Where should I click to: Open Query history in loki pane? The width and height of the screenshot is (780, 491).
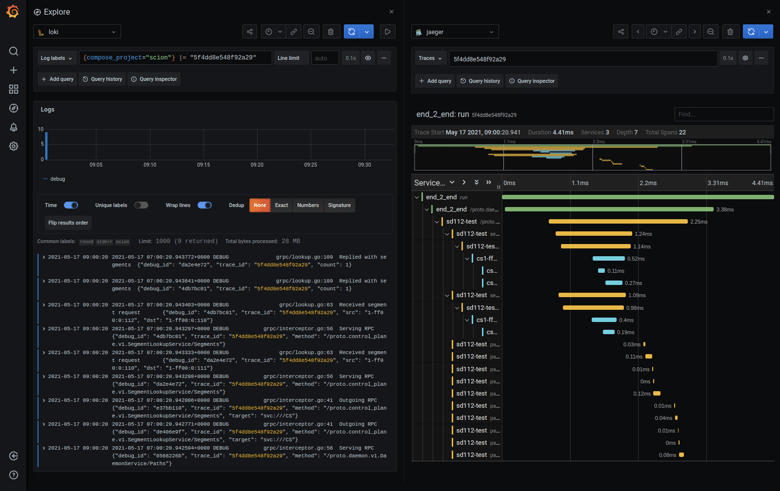(102, 79)
